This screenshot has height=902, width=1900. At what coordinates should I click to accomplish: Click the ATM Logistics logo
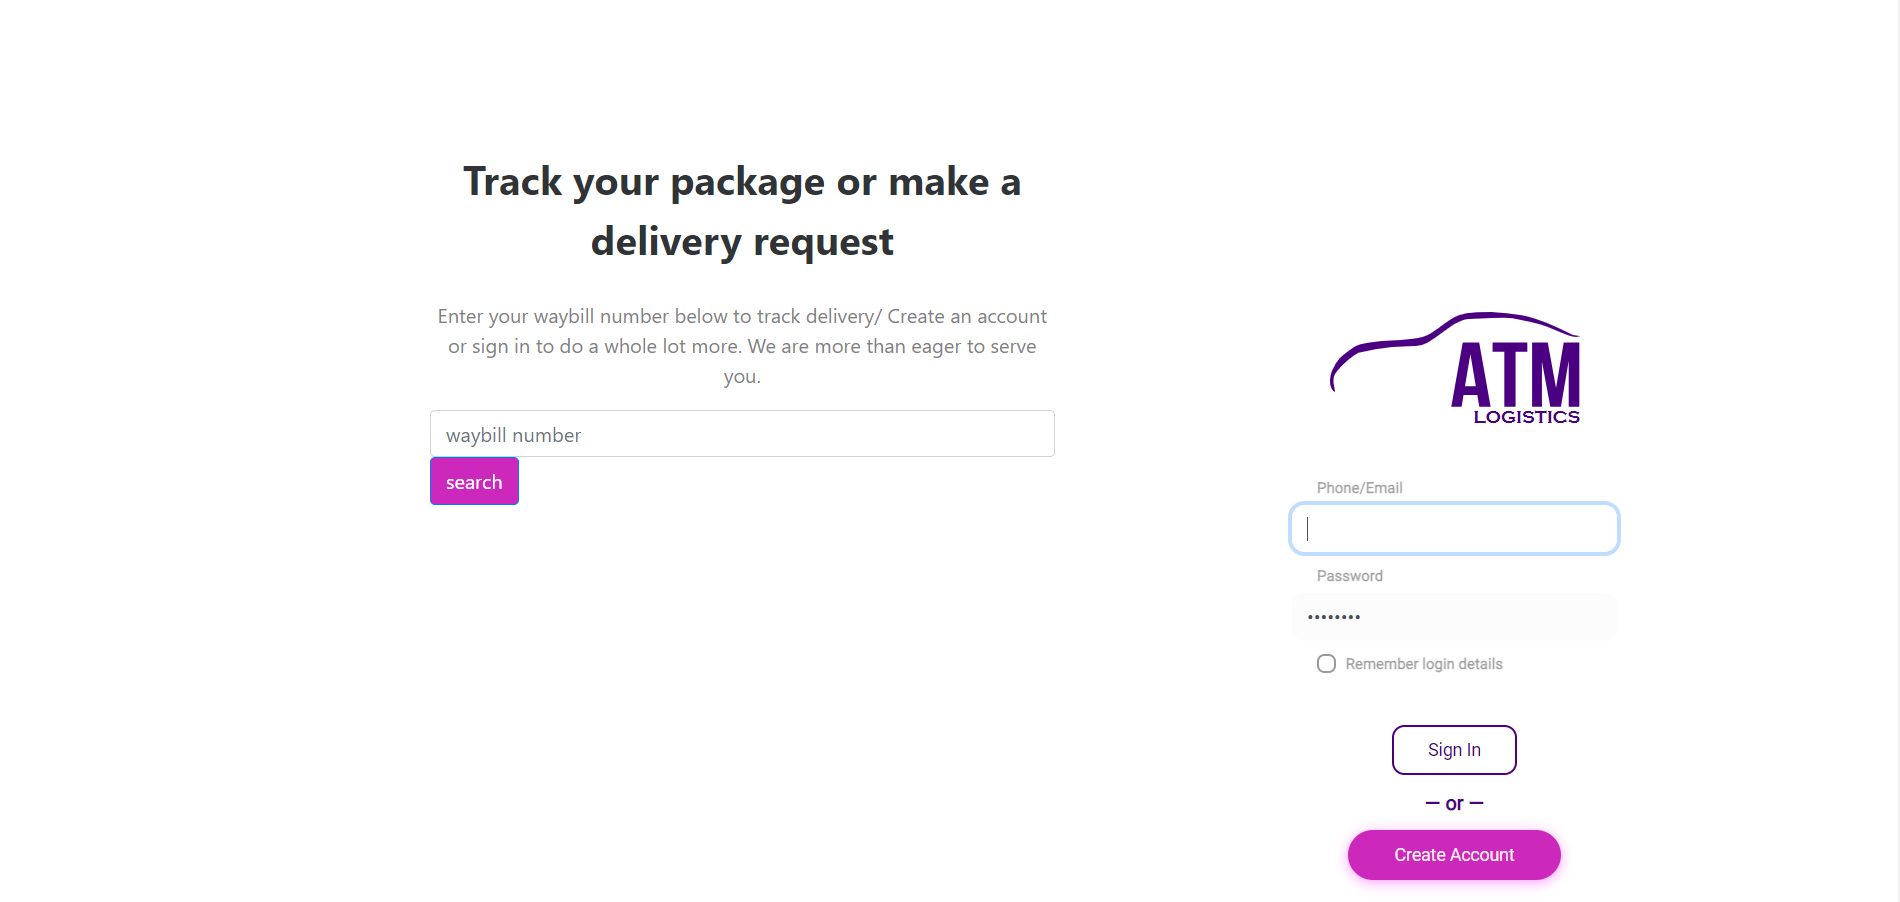(1455, 370)
